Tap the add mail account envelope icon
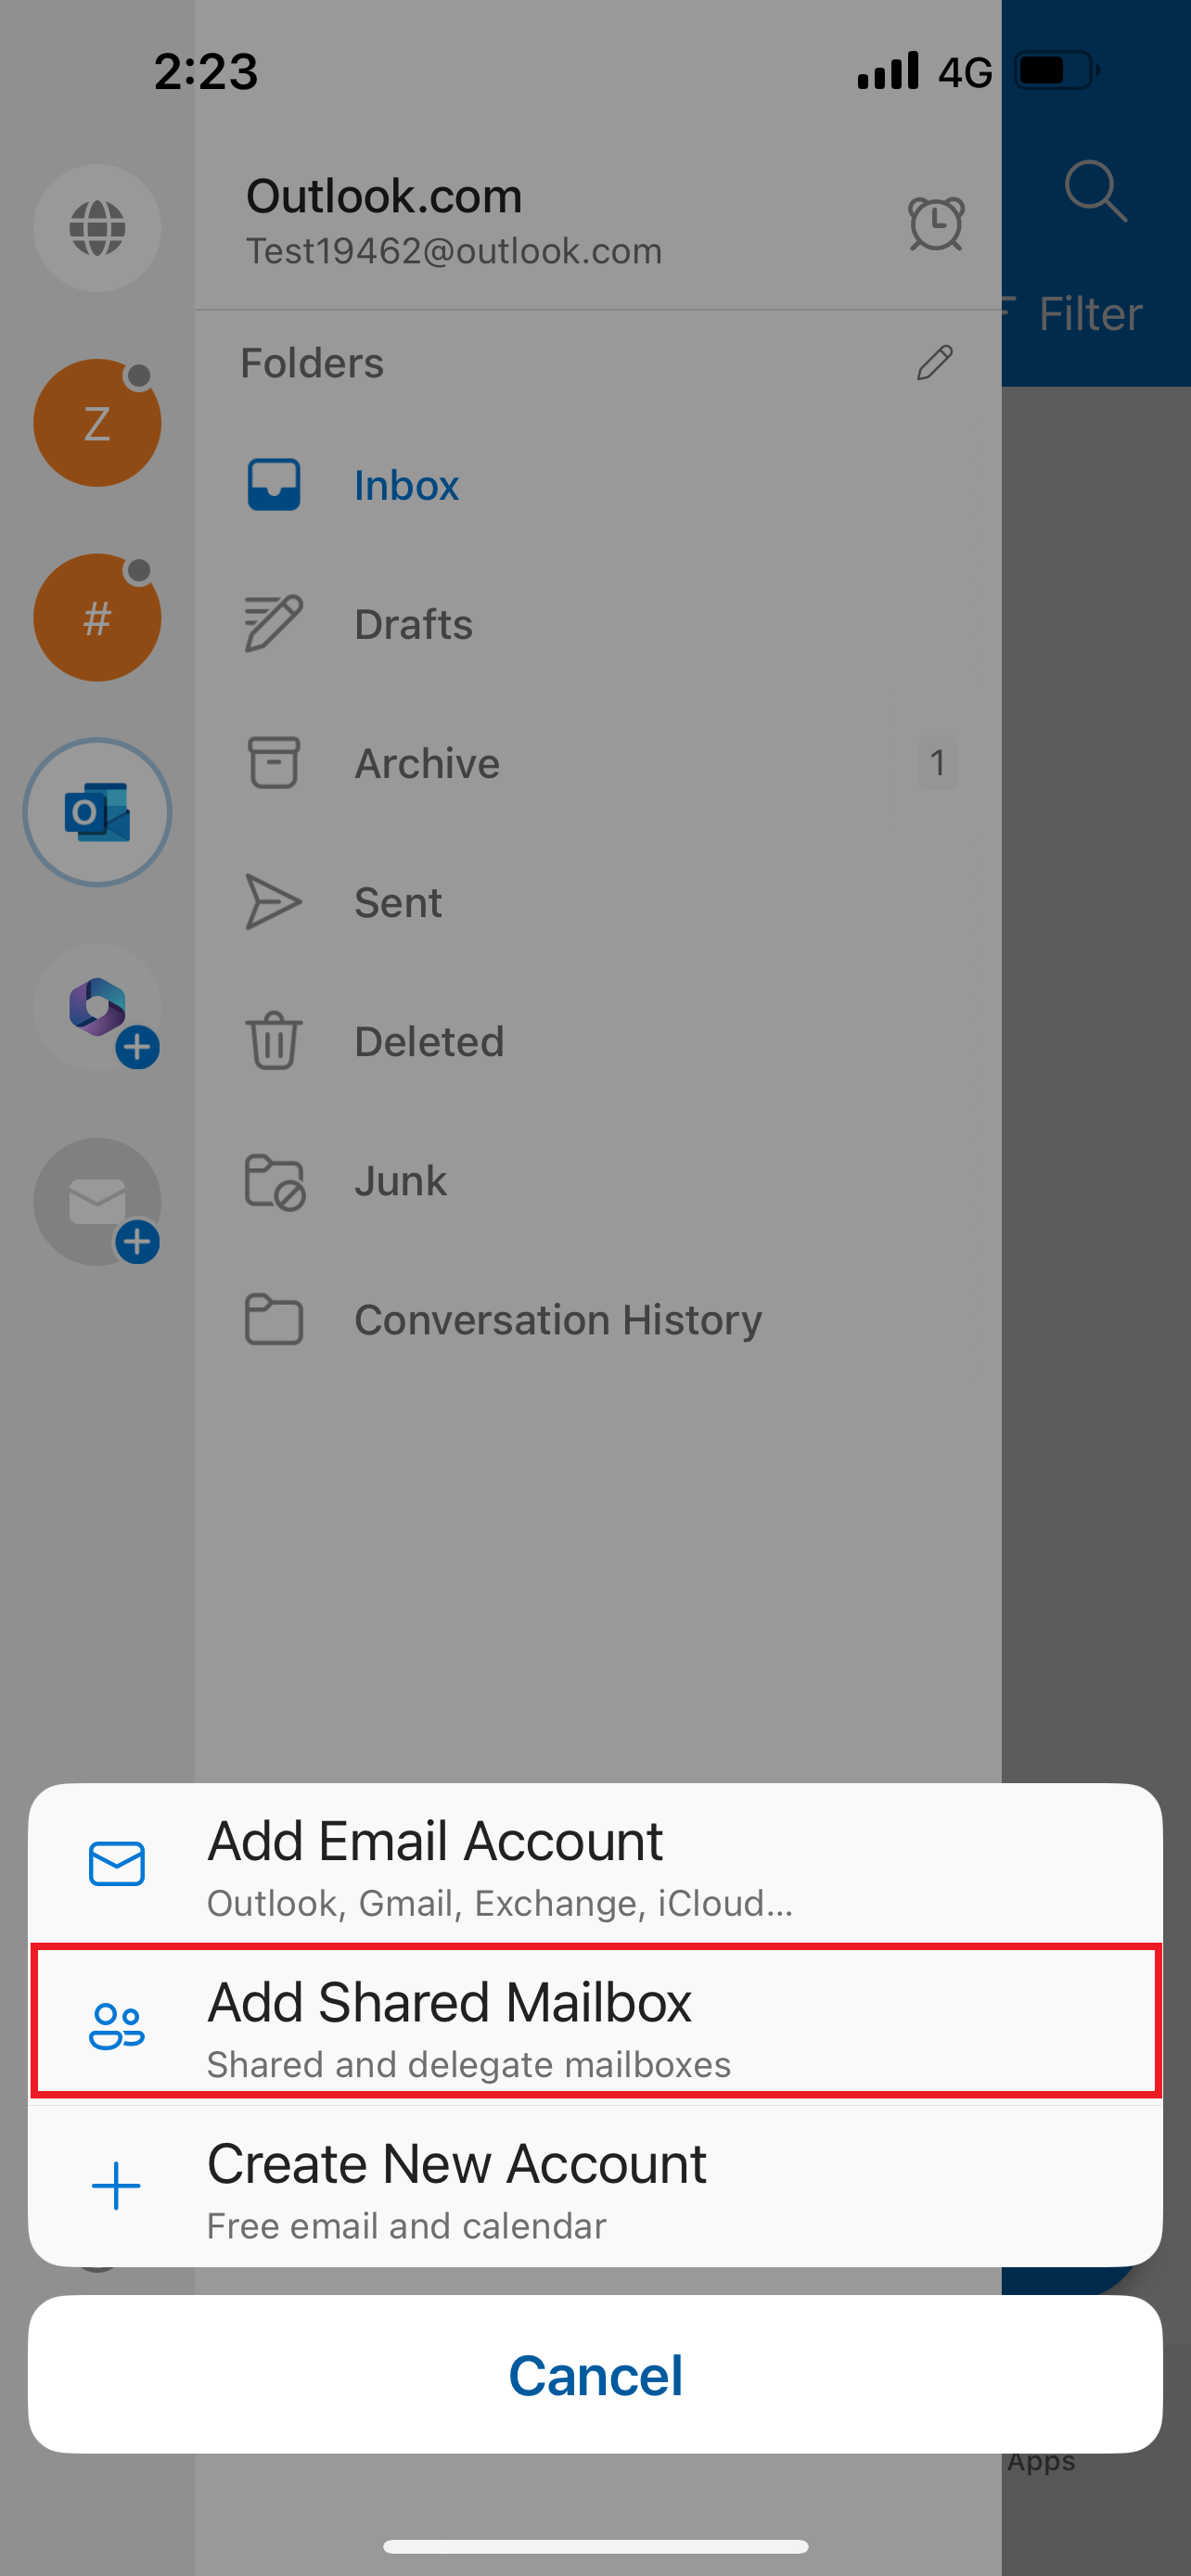The height and width of the screenshot is (2576, 1191). (97, 1202)
